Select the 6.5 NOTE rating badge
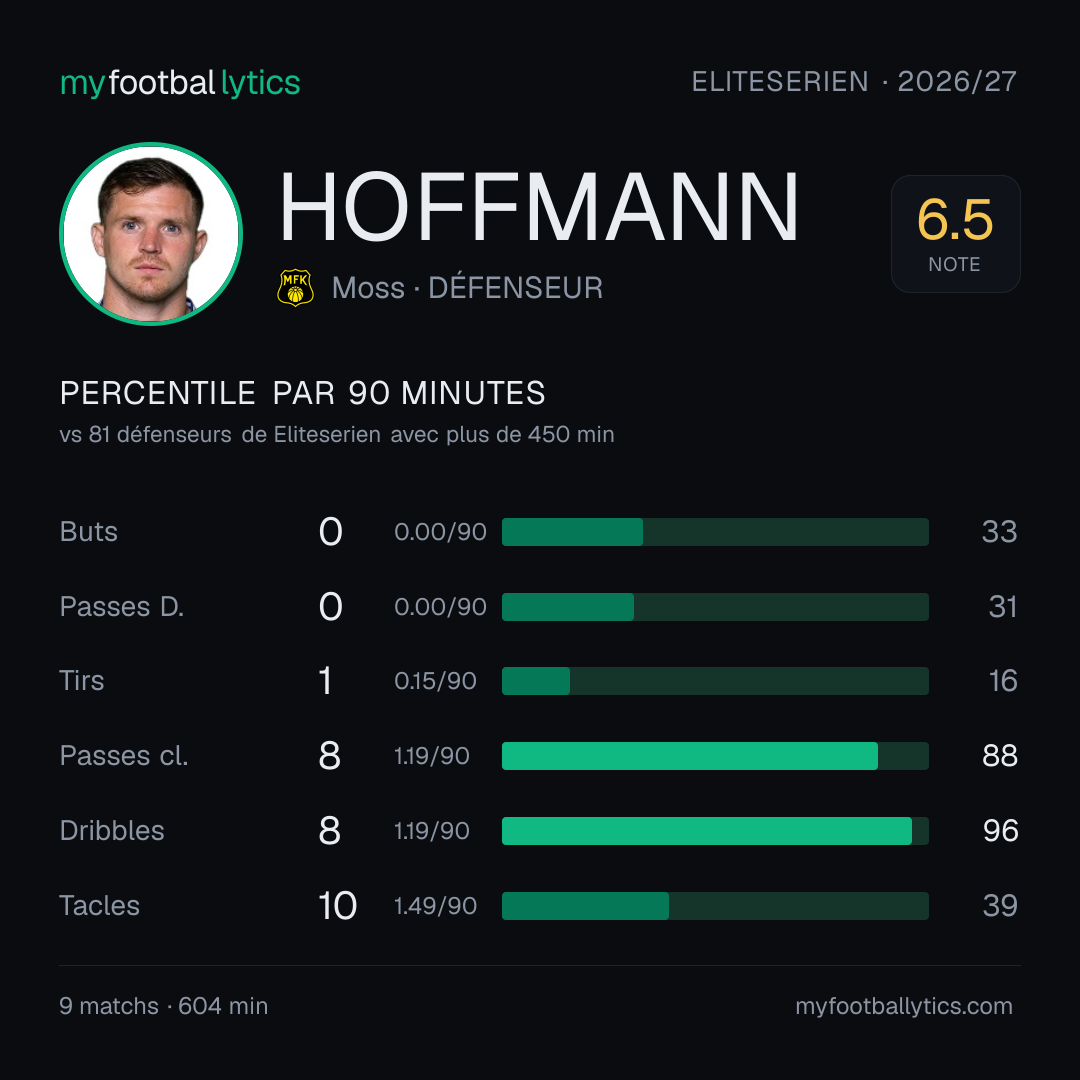1080x1080 pixels. tap(955, 233)
